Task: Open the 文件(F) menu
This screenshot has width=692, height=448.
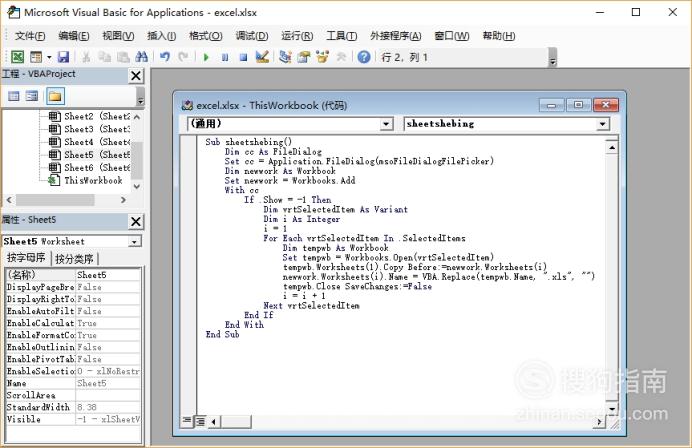Action: (x=30, y=36)
